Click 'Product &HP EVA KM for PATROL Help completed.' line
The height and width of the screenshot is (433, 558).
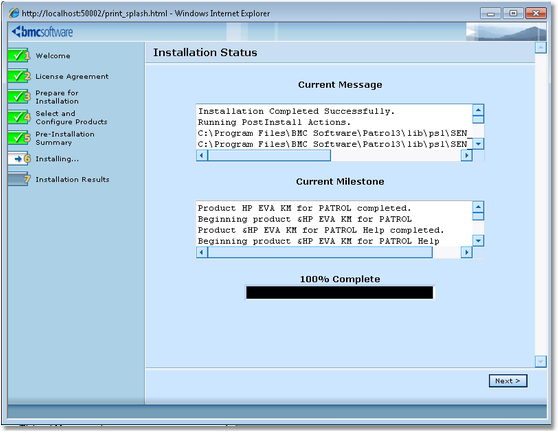(321, 230)
